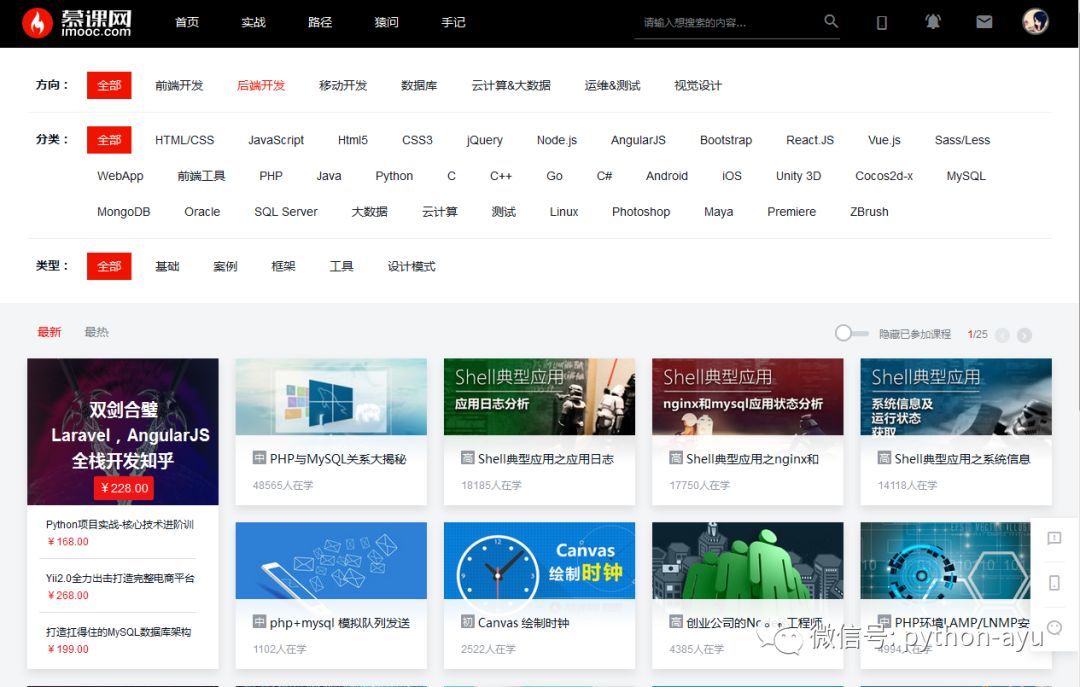Viewport: 1080px width, 687px height.
Task: Select the HTML/CSS category
Action: point(185,140)
